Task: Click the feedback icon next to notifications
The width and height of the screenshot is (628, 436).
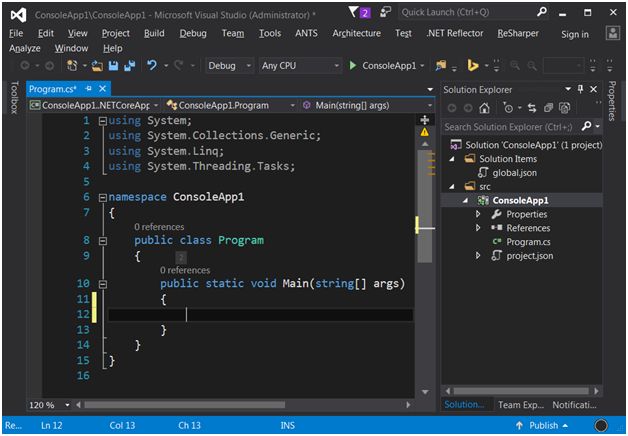Action: [385, 12]
